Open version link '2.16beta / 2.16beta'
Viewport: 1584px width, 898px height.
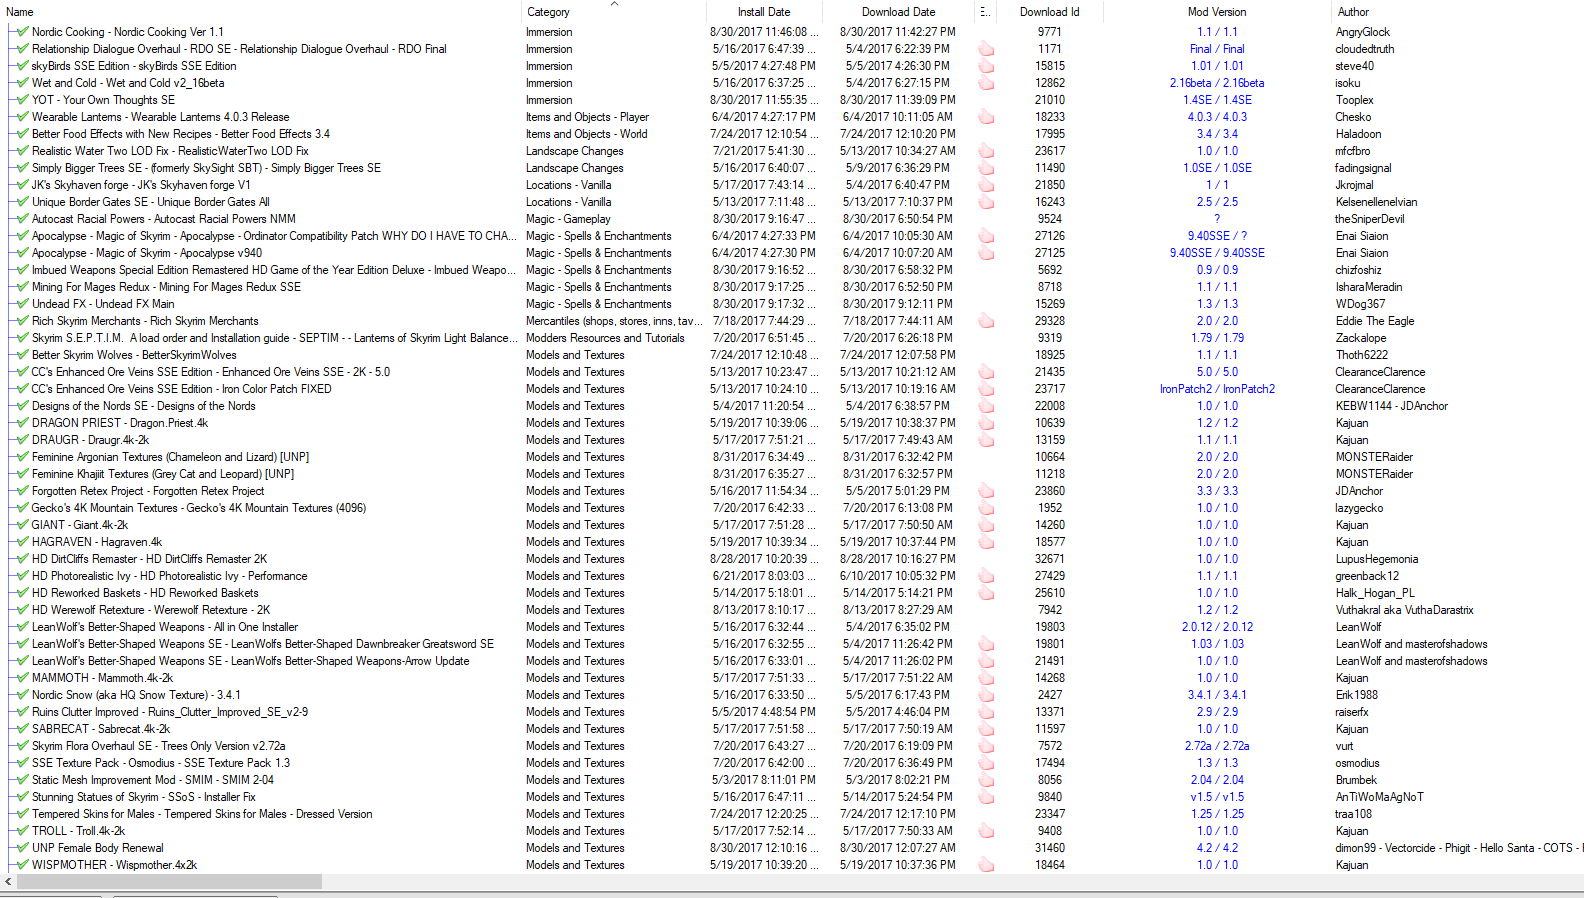tap(1217, 83)
